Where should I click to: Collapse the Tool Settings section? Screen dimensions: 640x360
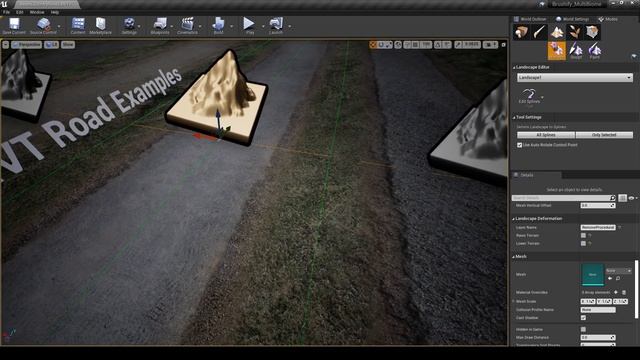514,118
